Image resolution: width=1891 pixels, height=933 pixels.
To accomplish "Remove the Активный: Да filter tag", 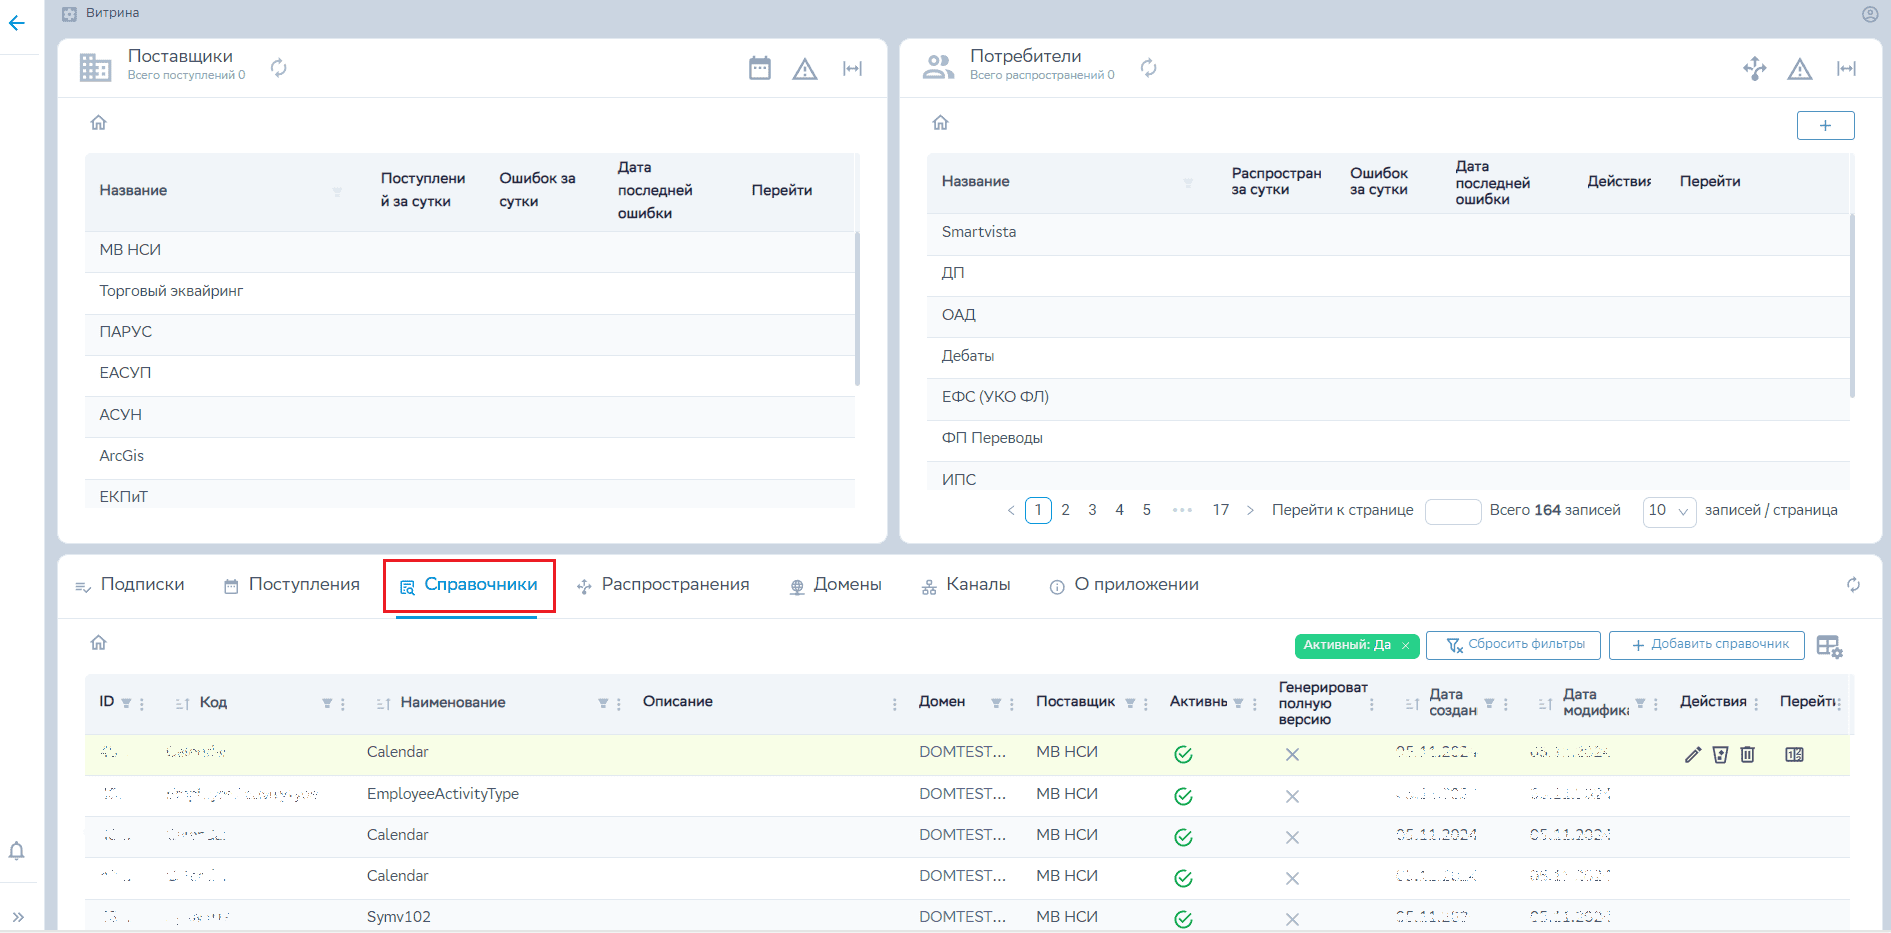I will click(x=1405, y=646).
